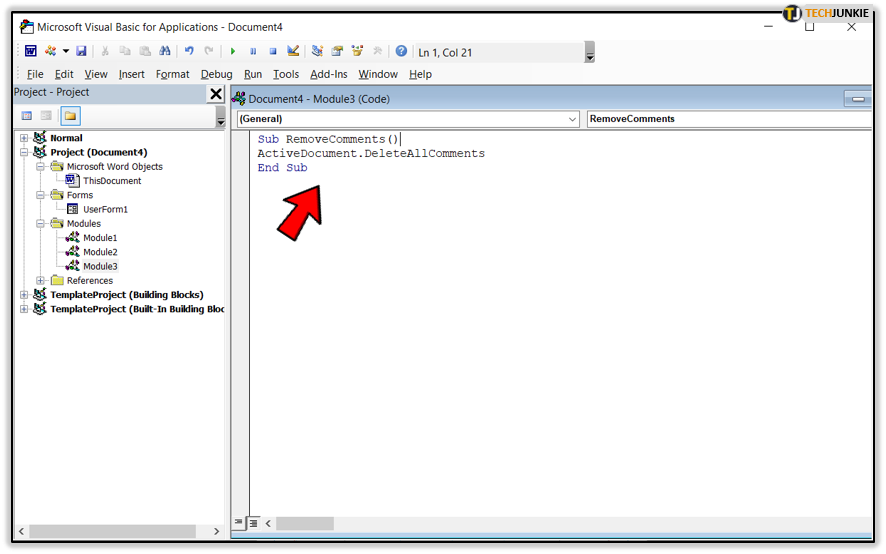The height and width of the screenshot is (554, 886).
Task: Click the code window horizontal scrollbar thumb
Action: (x=305, y=523)
